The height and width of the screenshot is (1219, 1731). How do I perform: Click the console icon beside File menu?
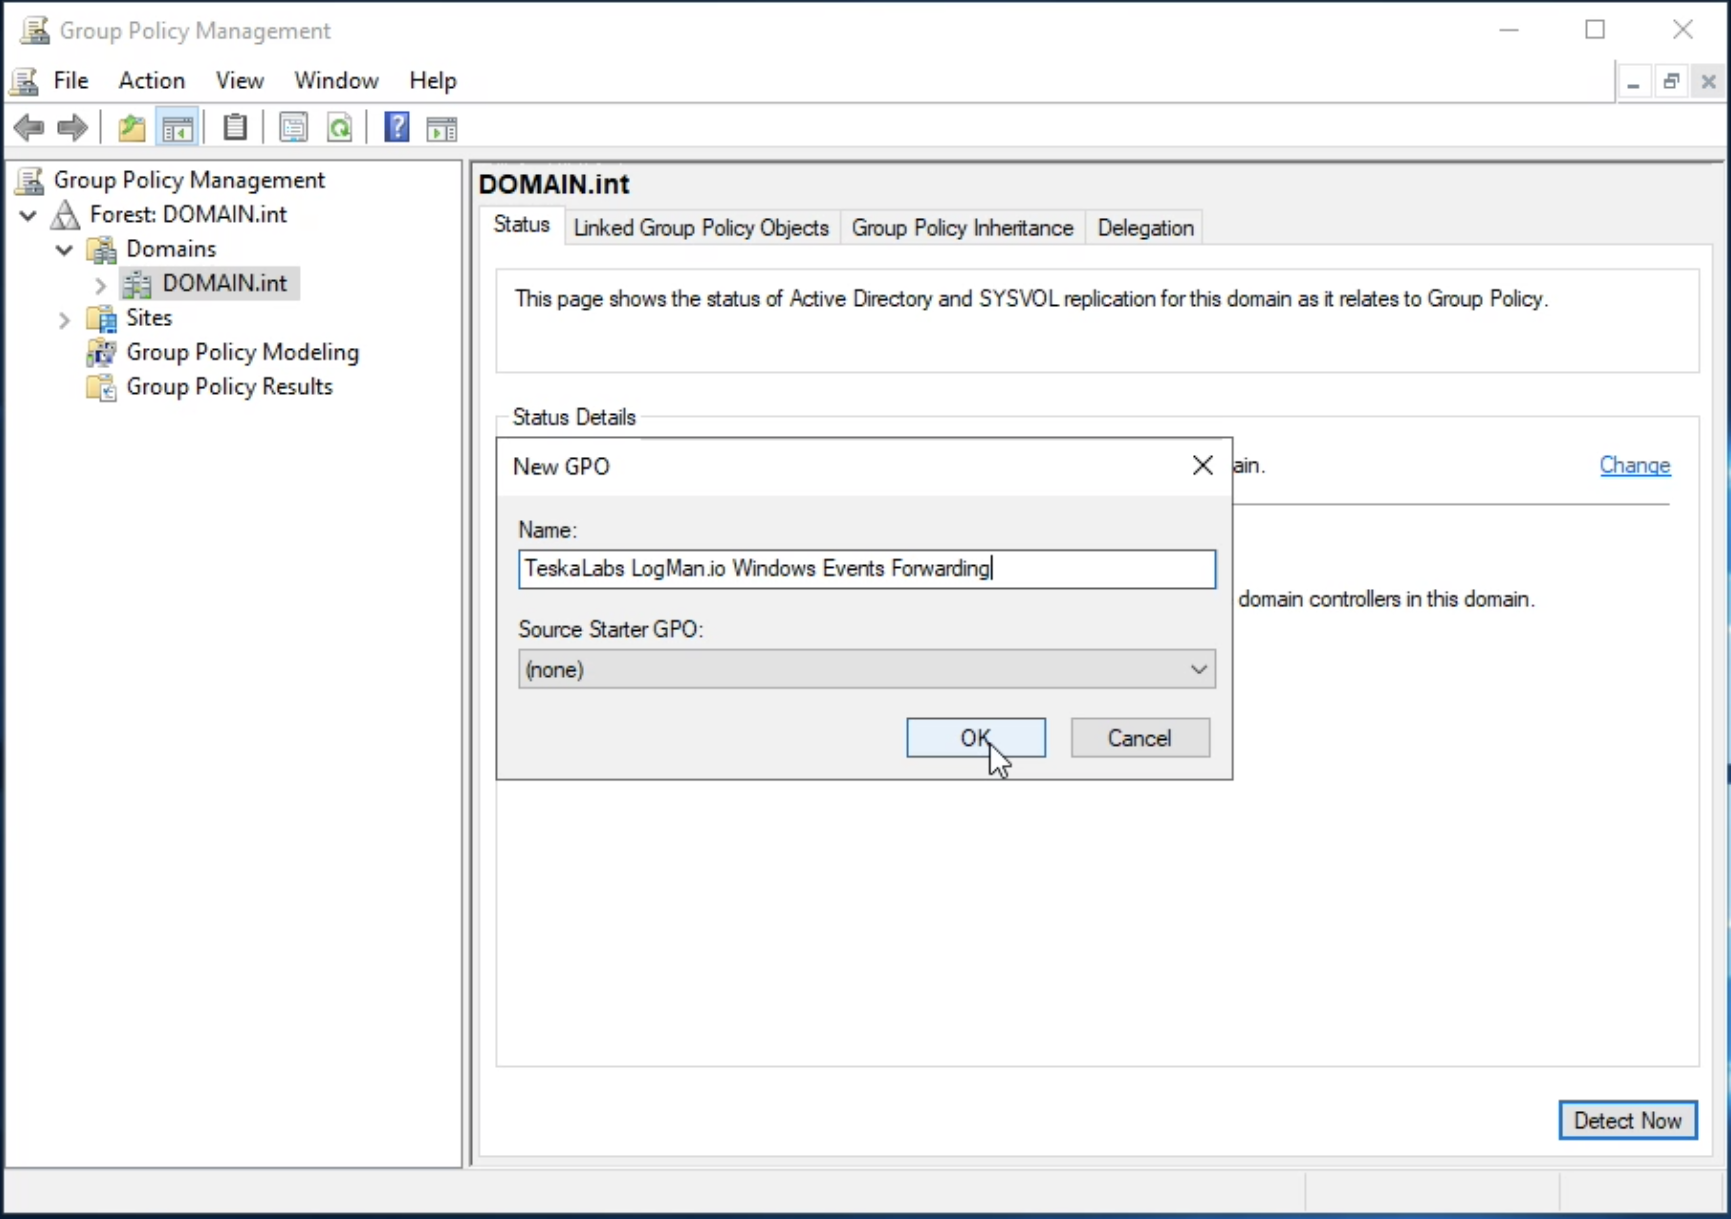click(x=25, y=80)
